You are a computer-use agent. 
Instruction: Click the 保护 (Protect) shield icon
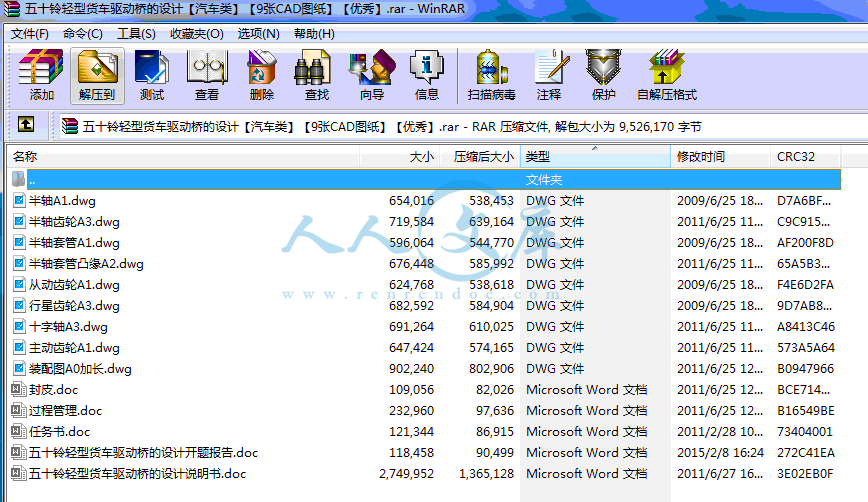[x=603, y=75]
